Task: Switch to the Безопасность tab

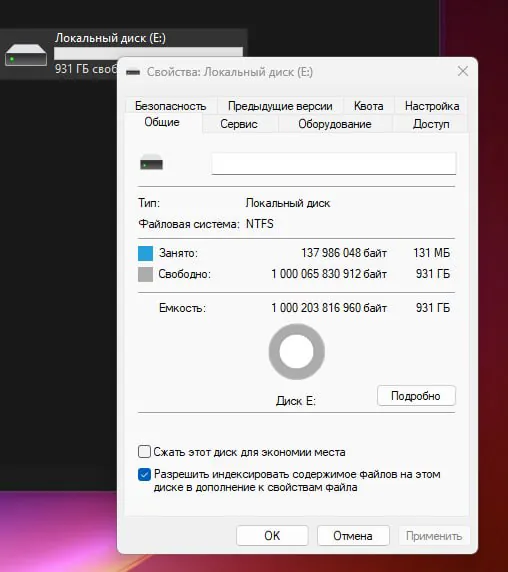Action: (x=171, y=106)
